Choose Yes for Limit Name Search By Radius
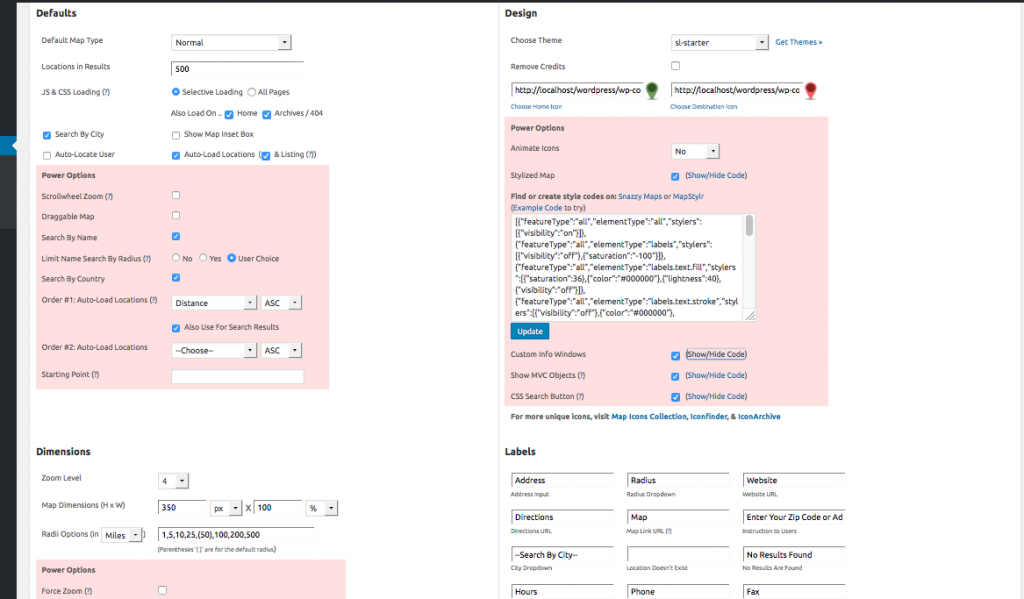 tap(203, 258)
